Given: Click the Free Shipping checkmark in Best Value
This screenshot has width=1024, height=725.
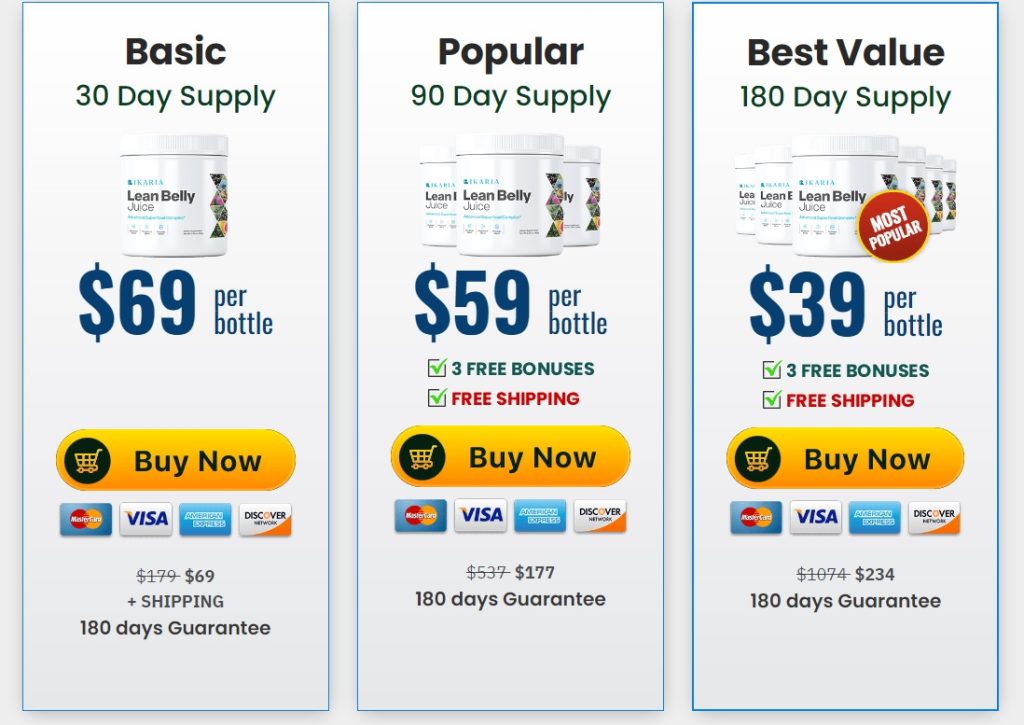Looking at the screenshot, I should point(772,399).
